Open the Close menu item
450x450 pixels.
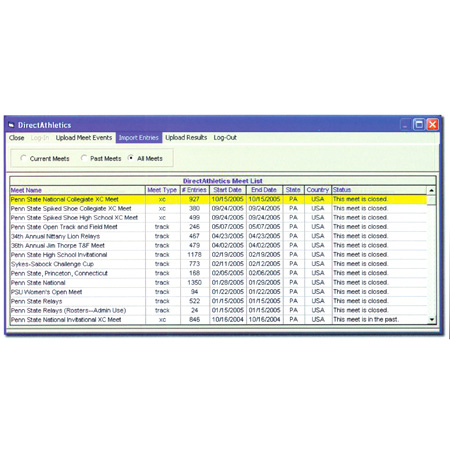(16, 138)
